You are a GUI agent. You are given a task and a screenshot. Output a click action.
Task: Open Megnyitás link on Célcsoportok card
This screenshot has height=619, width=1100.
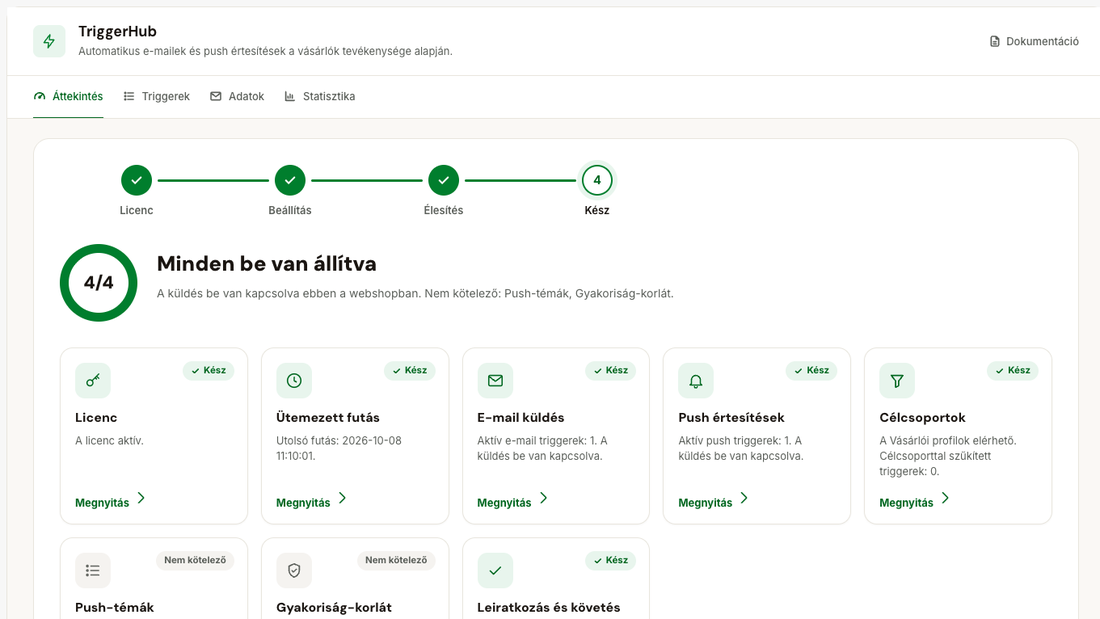pyautogui.click(x=915, y=501)
